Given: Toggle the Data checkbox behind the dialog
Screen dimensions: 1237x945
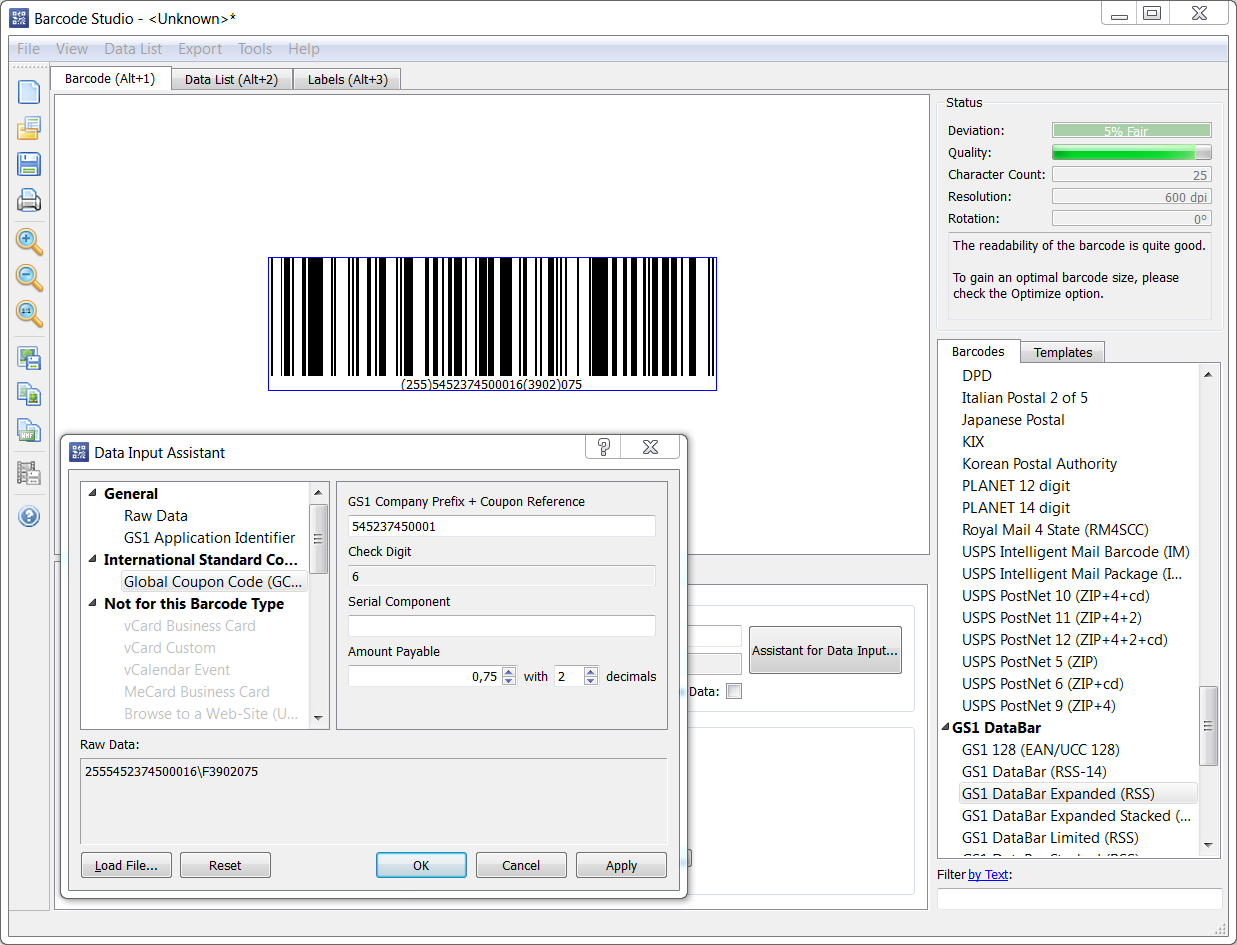Looking at the screenshot, I should [734, 691].
